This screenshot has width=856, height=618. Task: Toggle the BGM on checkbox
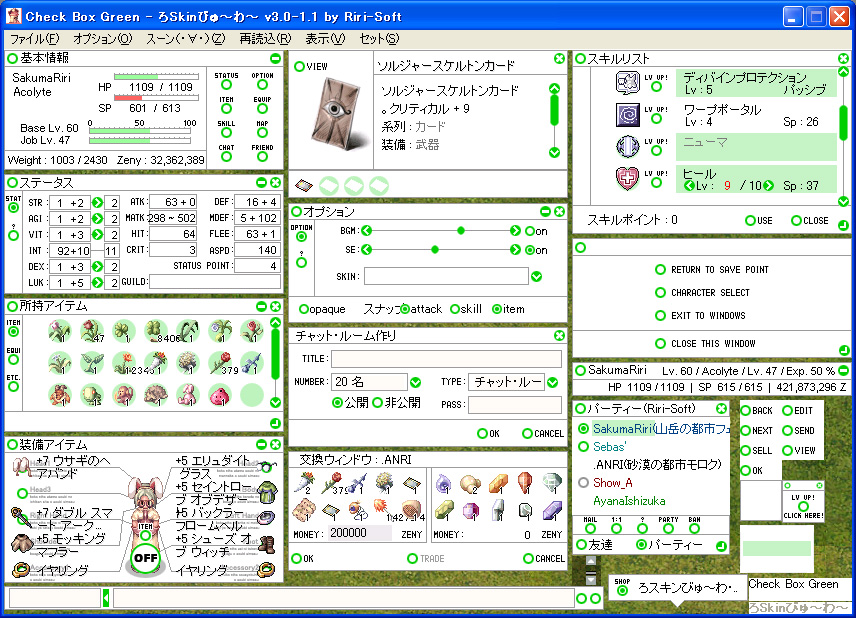click(x=529, y=231)
